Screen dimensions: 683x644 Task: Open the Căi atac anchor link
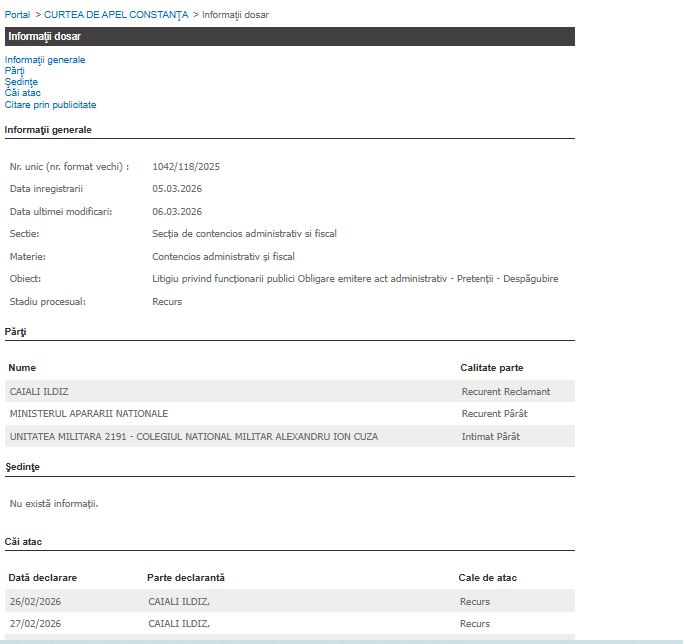pos(23,93)
